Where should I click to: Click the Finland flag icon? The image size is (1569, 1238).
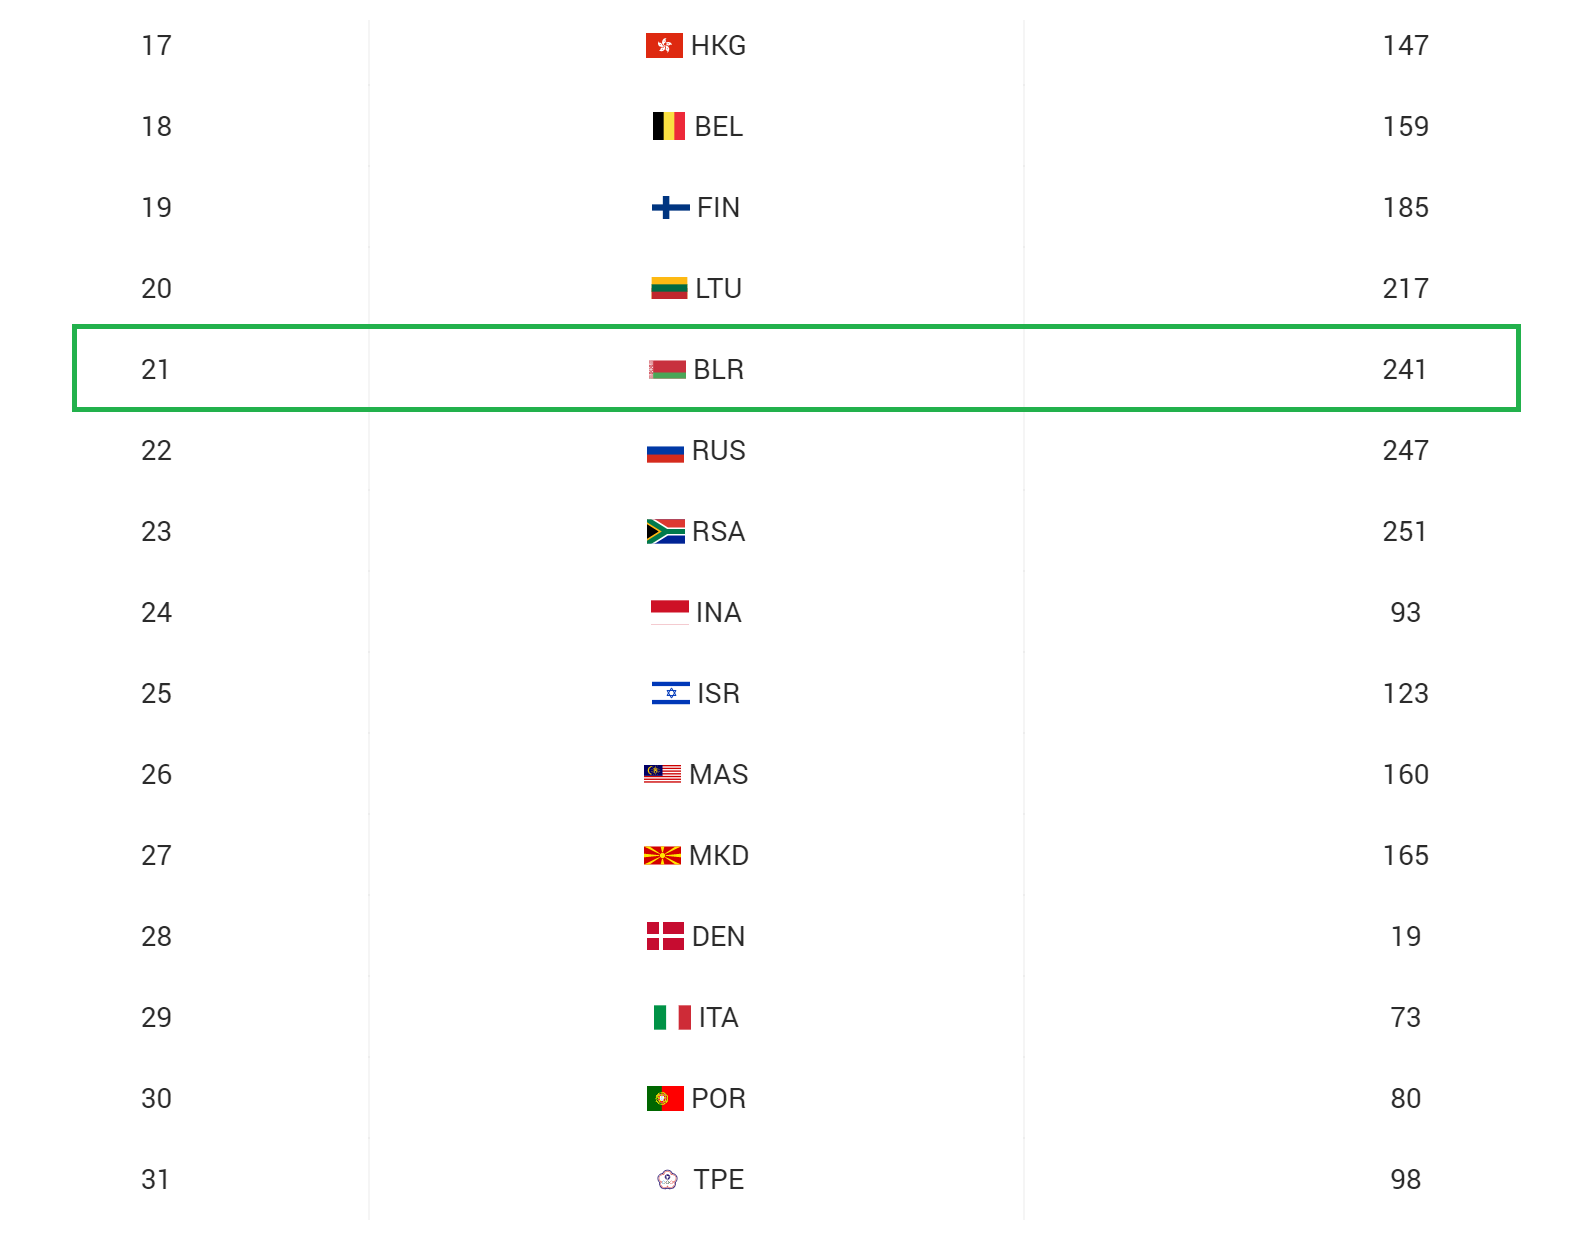pos(670,208)
